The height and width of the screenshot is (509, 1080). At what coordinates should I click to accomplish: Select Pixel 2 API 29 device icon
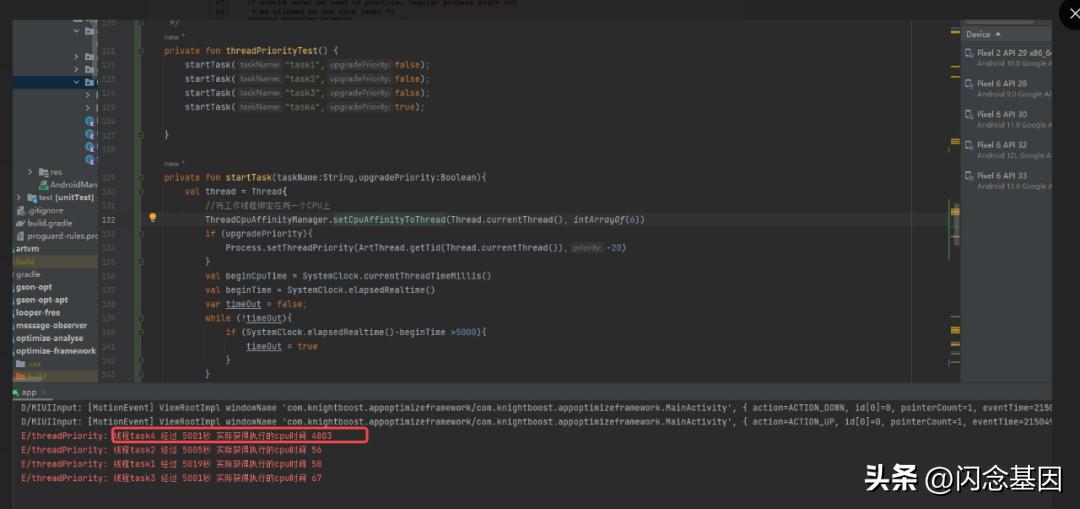[969, 53]
